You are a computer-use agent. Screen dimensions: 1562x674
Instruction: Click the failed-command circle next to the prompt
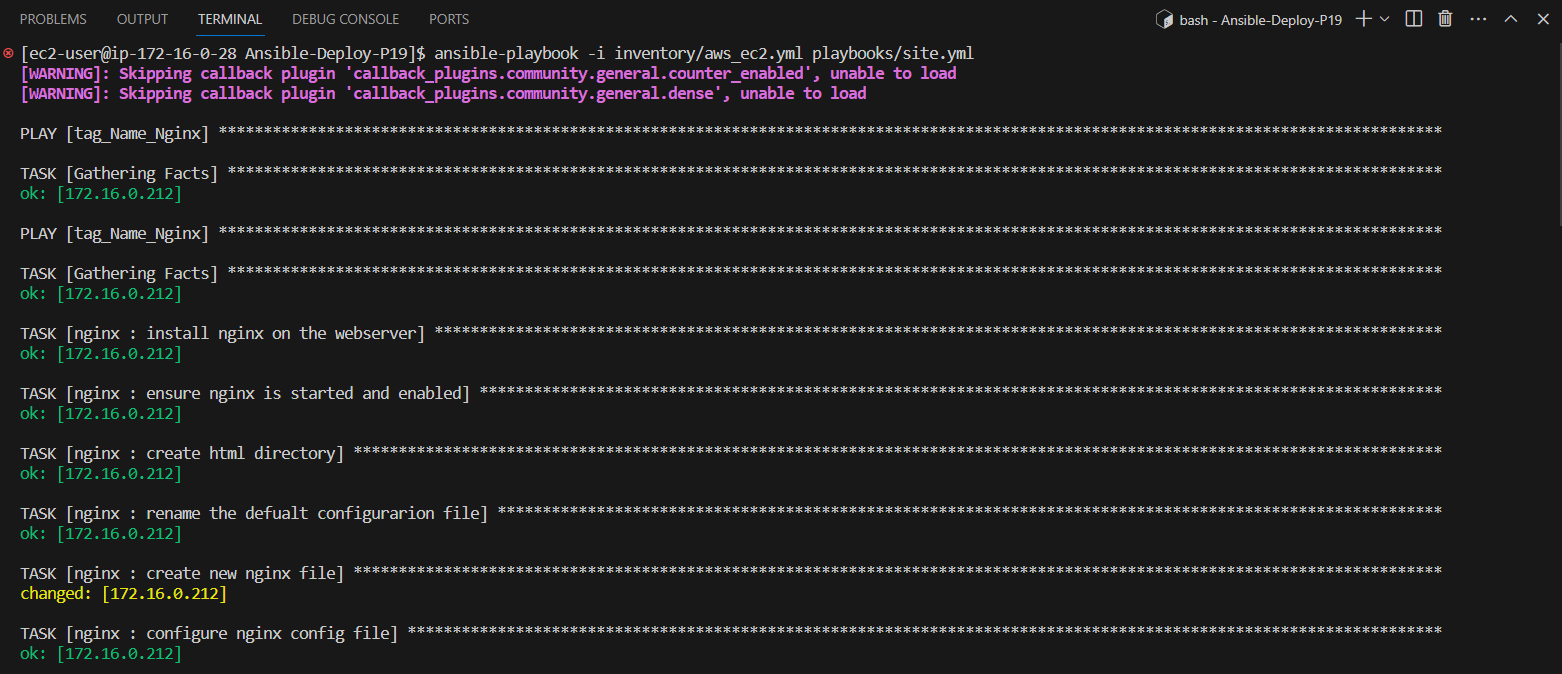pyautogui.click(x=8, y=53)
